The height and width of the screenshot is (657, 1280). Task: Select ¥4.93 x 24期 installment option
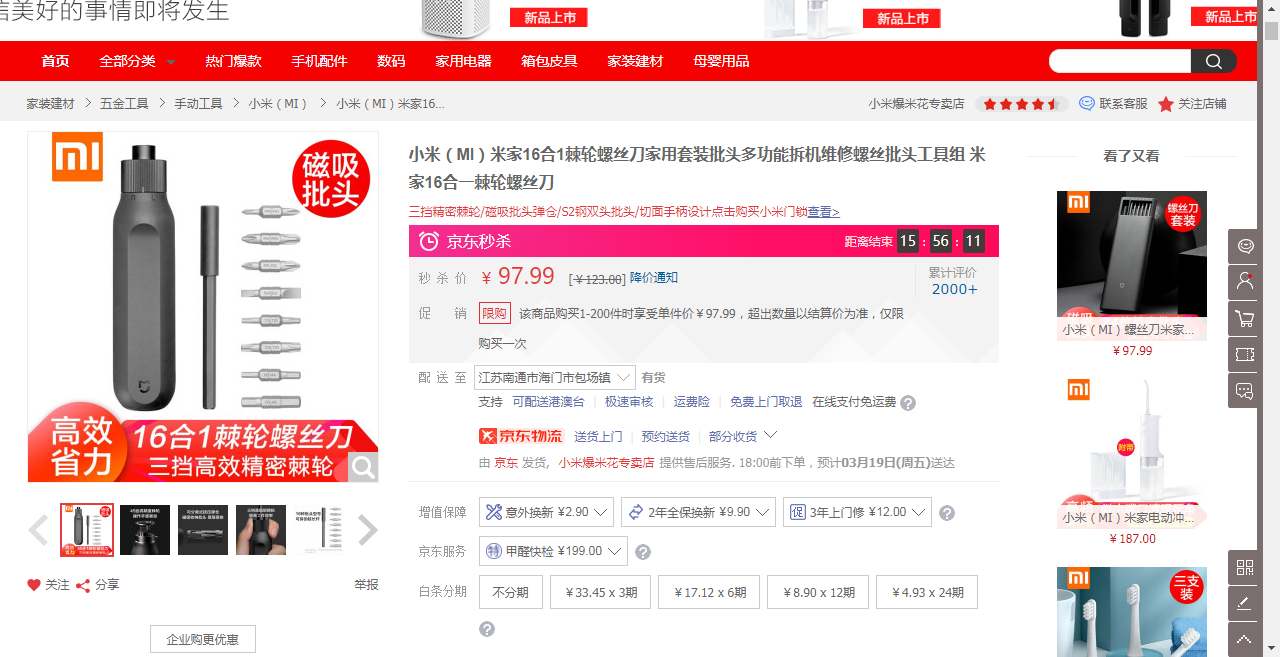pyautogui.click(x=927, y=592)
